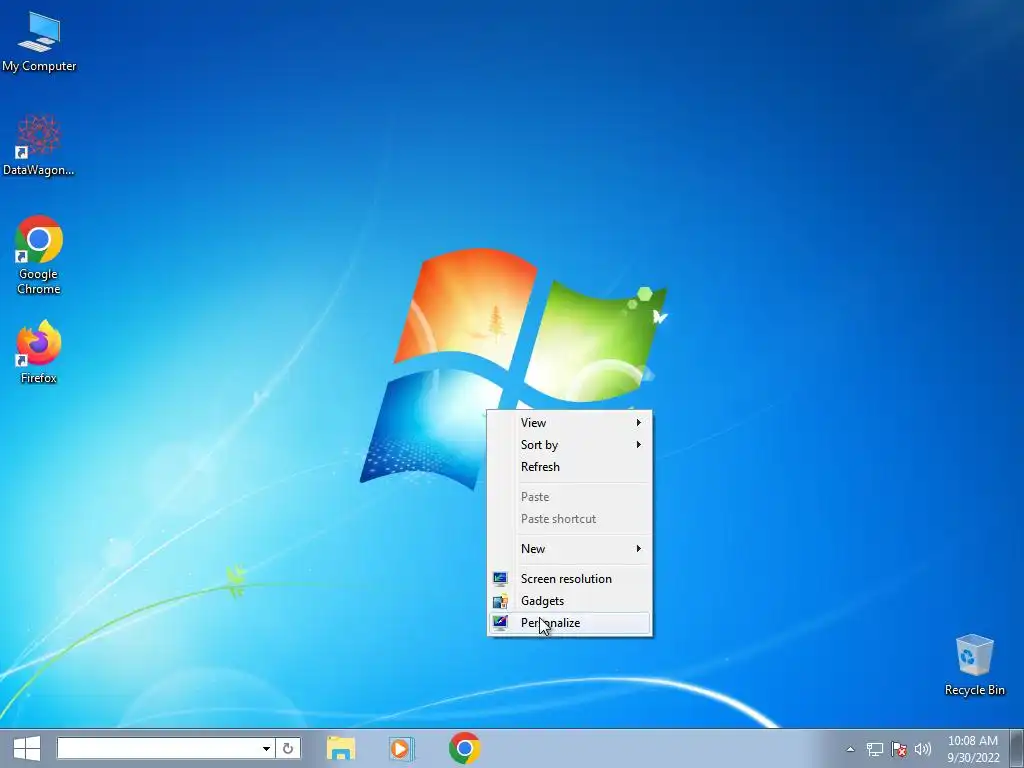Open the network status tray icon
This screenshot has width=1024, height=768.
874,749
